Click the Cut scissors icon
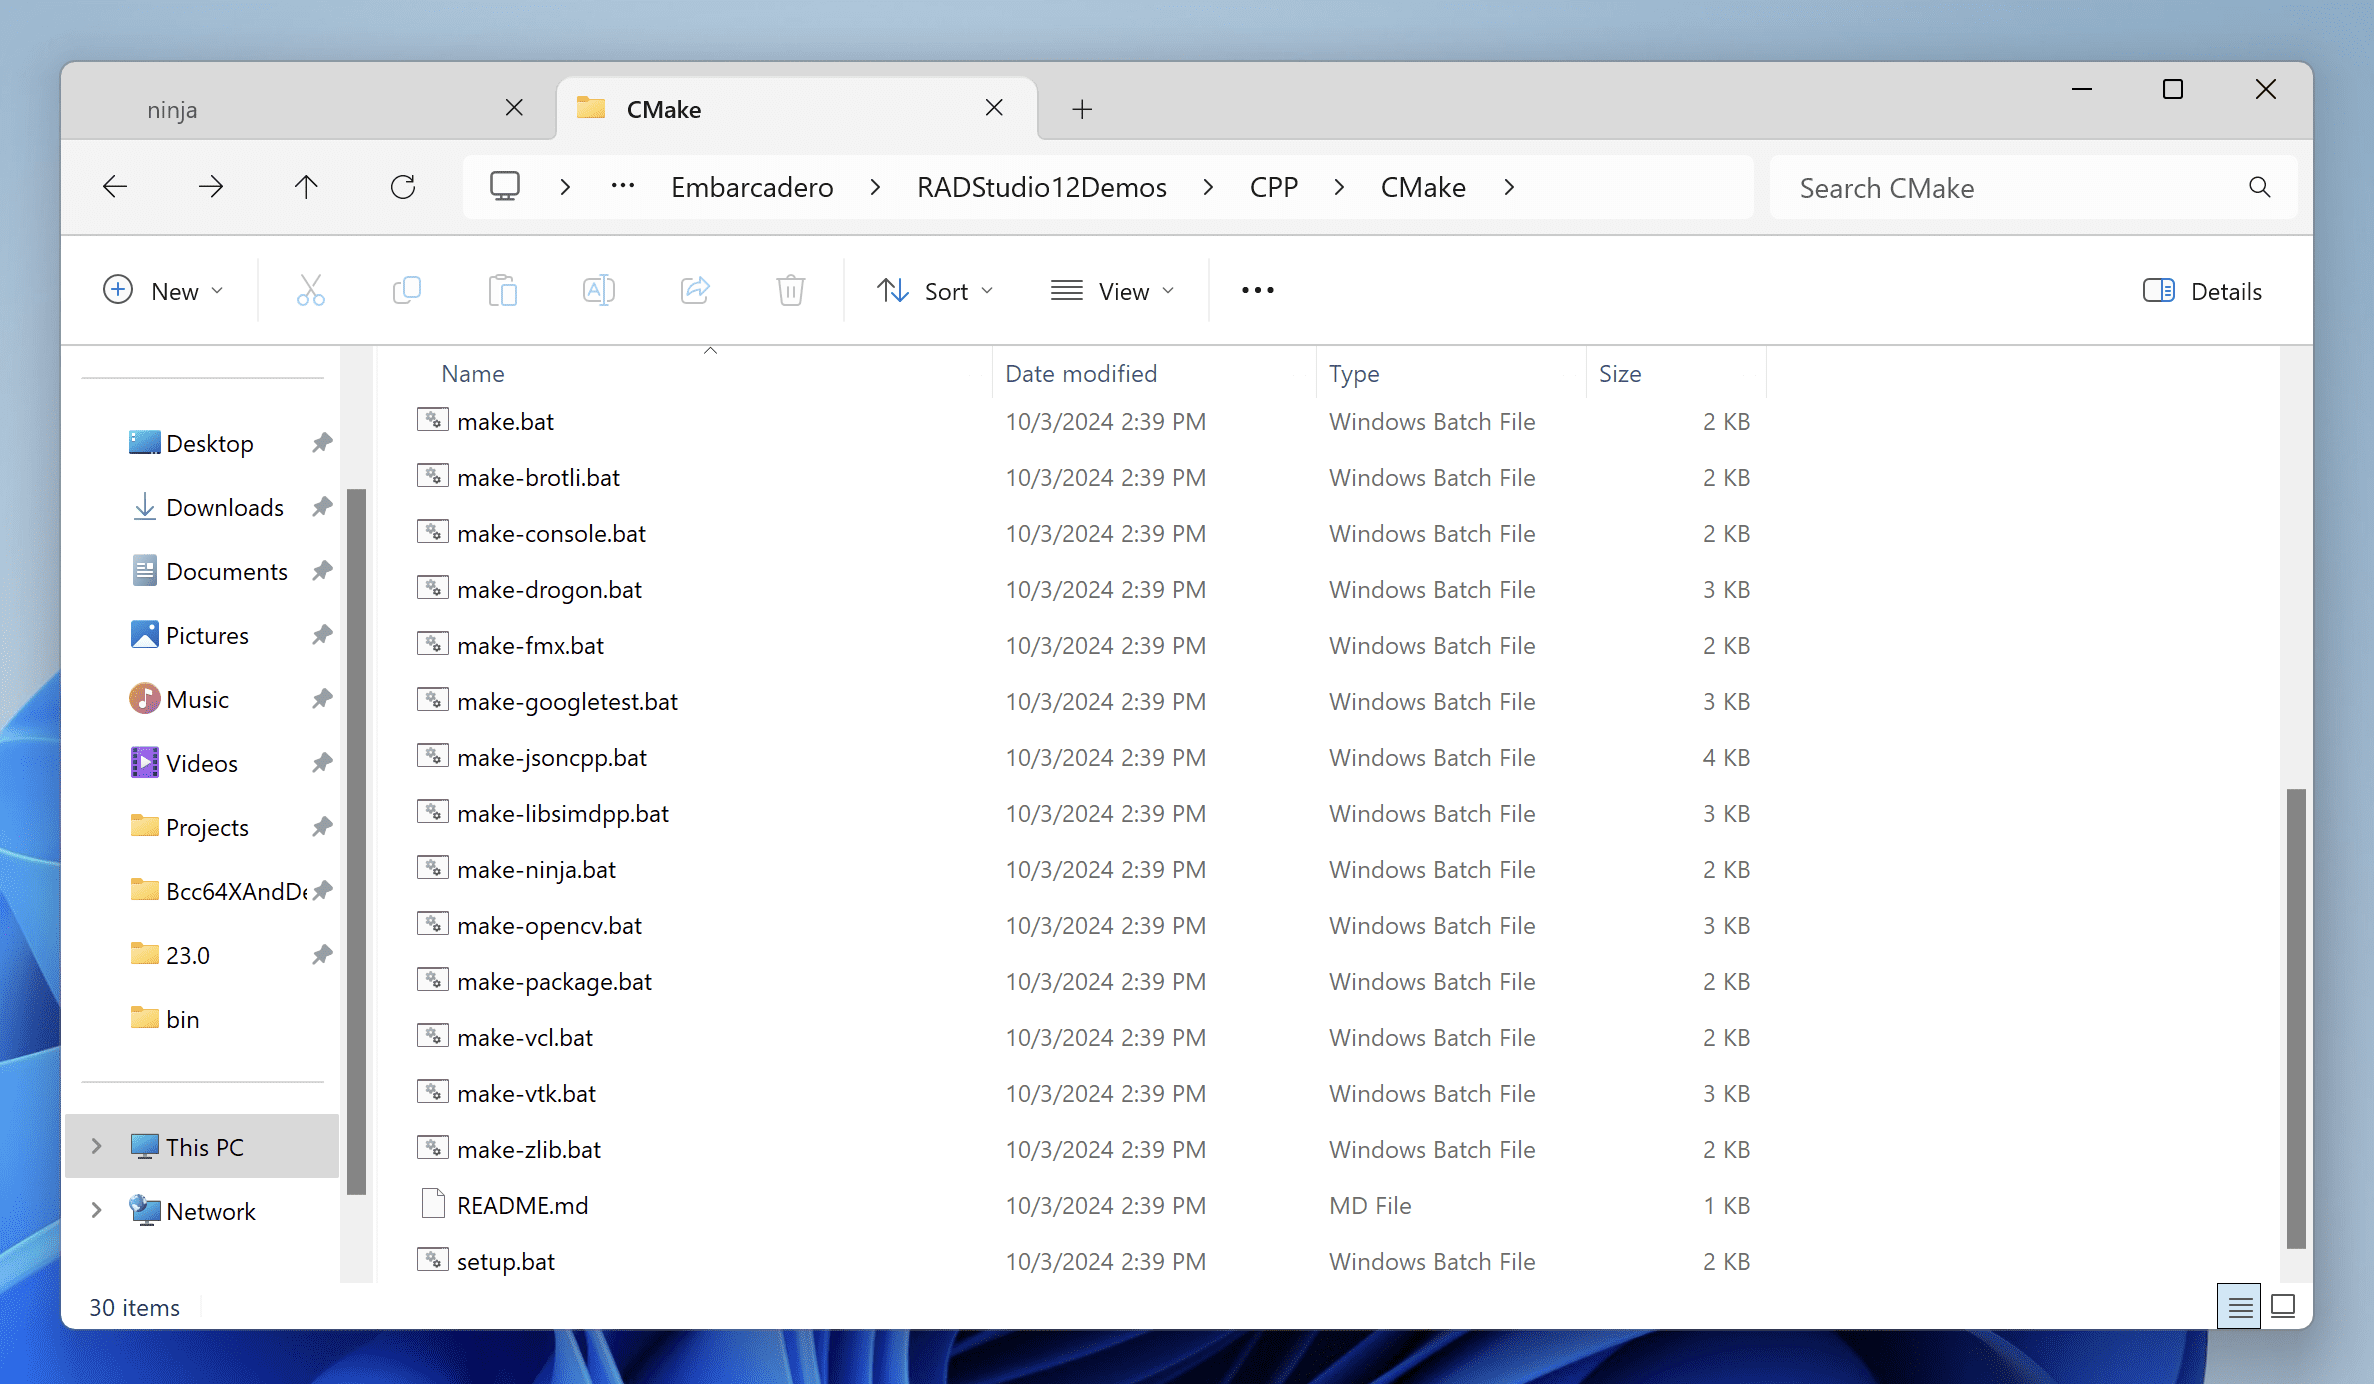 pos(310,291)
